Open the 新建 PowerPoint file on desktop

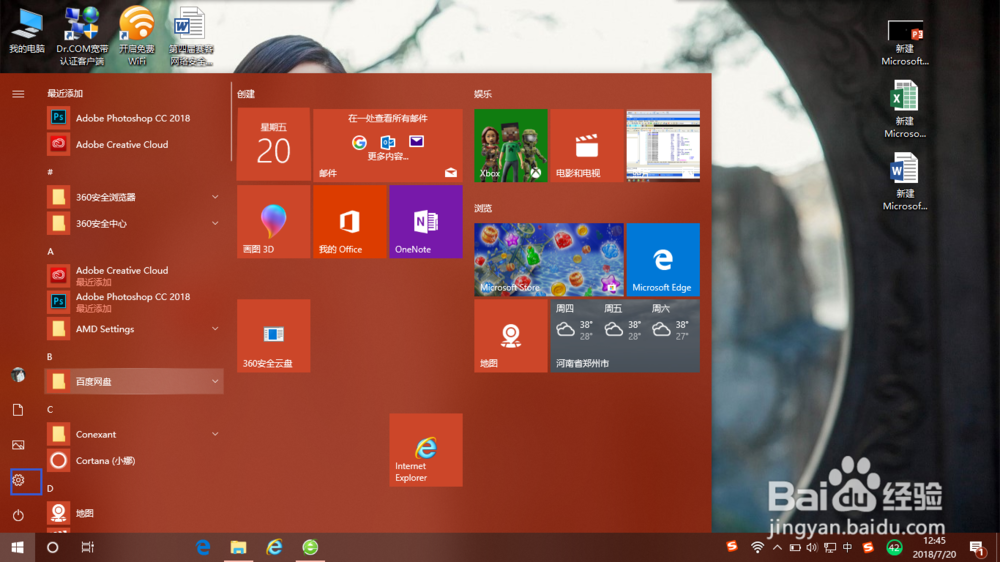point(905,42)
